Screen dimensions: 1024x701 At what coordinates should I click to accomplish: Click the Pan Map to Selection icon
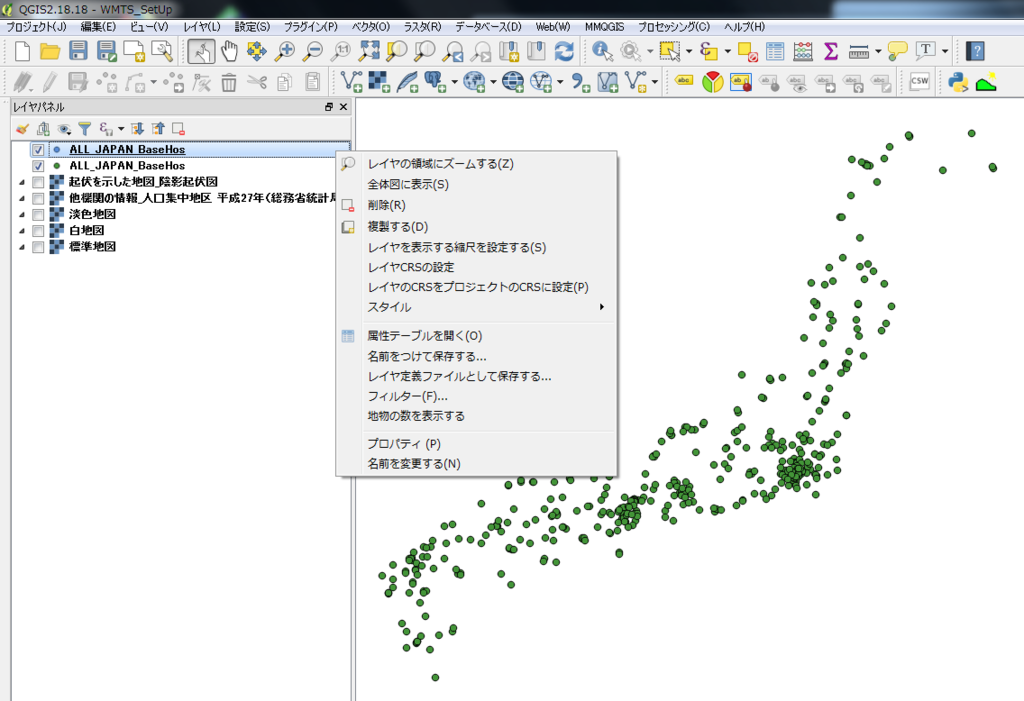[x=257, y=51]
